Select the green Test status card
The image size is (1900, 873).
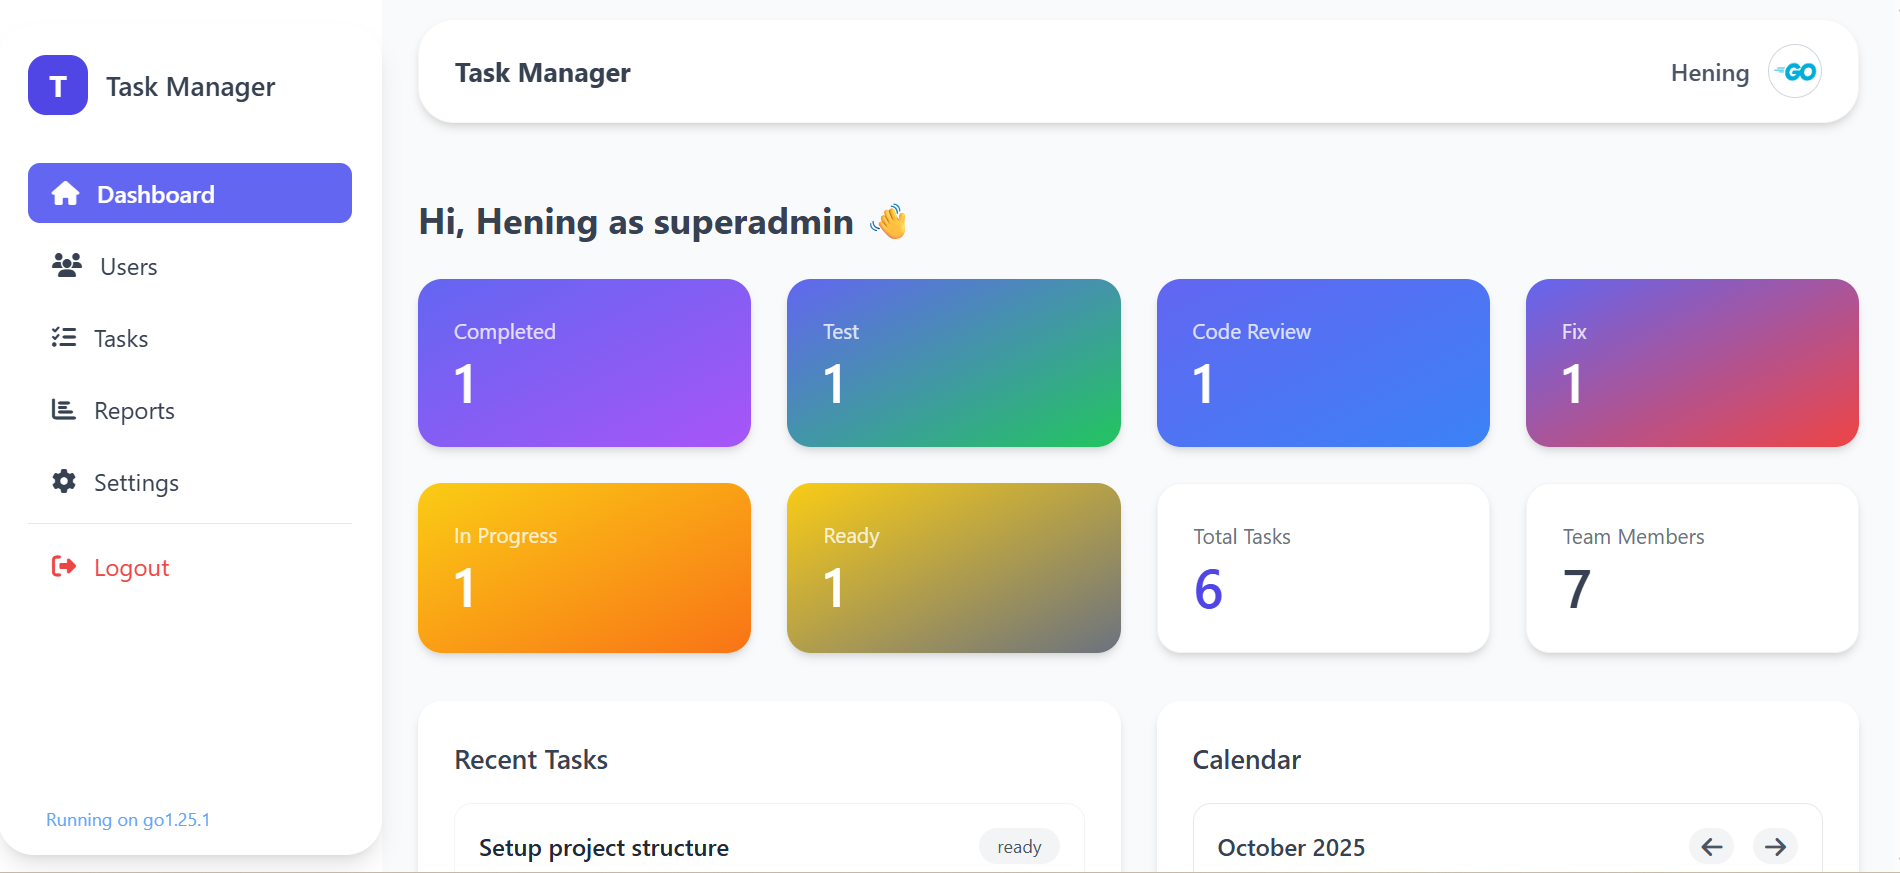(x=953, y=363)
